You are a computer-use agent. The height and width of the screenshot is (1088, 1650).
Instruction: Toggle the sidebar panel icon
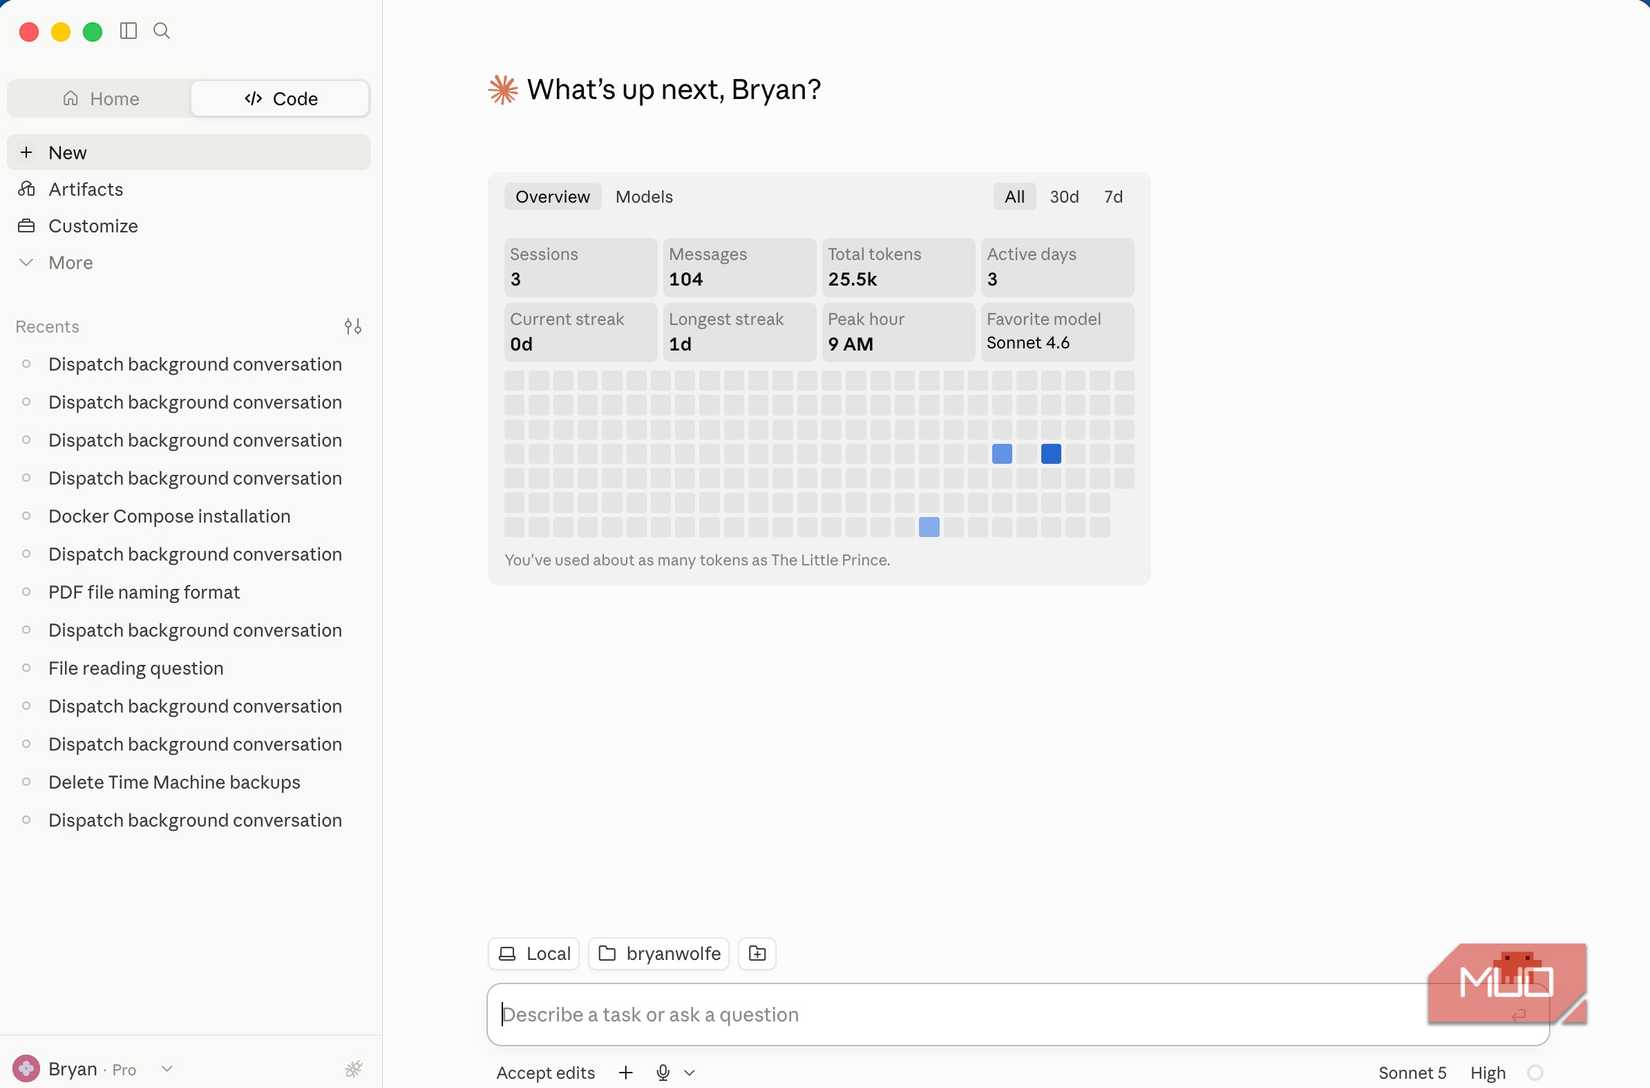click(x=128, y=31)
